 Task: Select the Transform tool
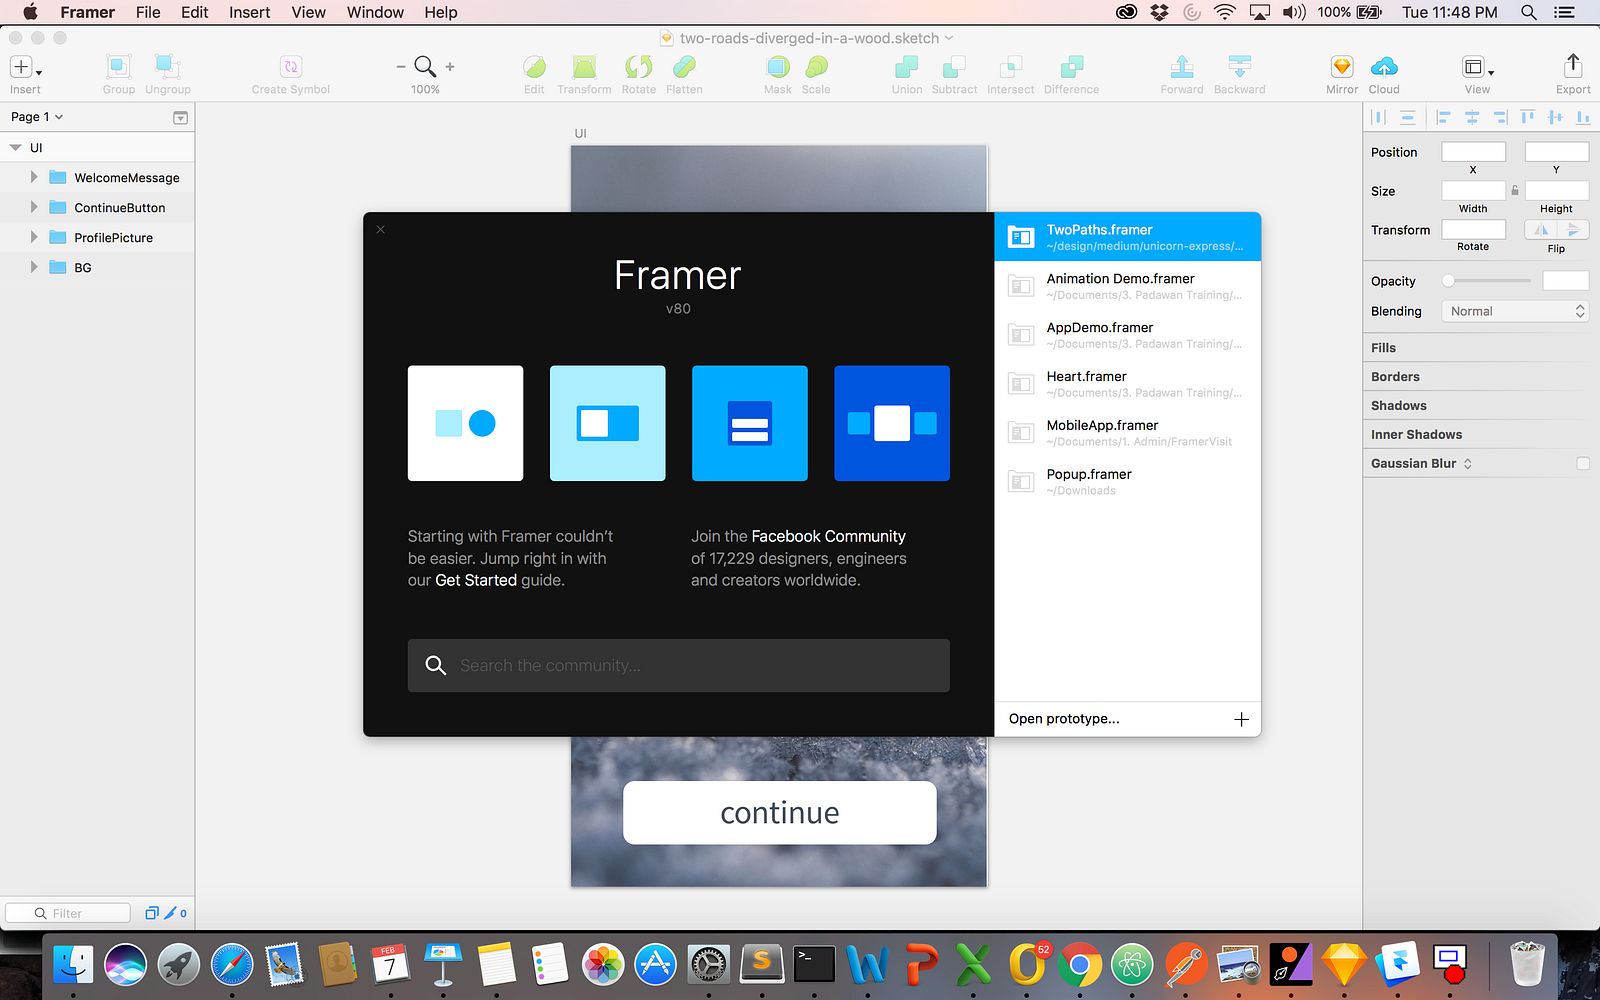[584, 67]
